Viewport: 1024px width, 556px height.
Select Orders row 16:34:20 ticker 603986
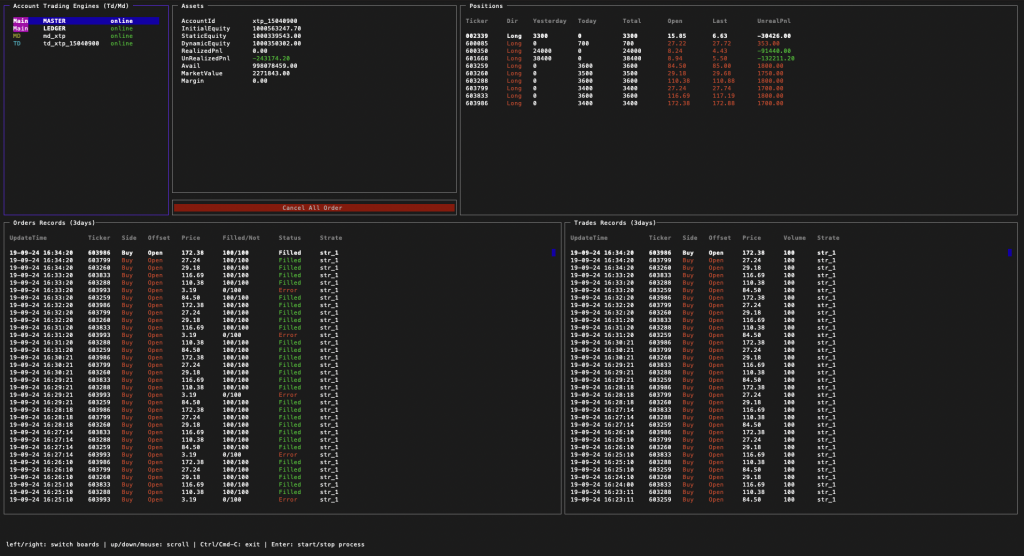174,253
